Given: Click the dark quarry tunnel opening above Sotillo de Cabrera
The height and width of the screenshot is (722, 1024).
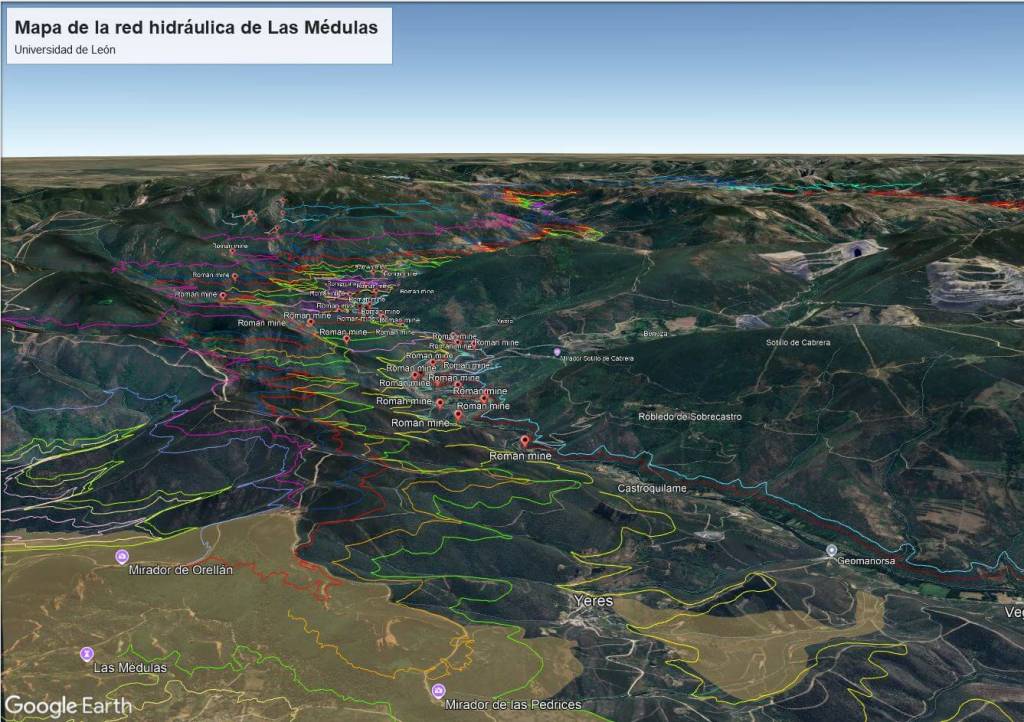Looking at the screenshot, I should click(x=857, y=251).
